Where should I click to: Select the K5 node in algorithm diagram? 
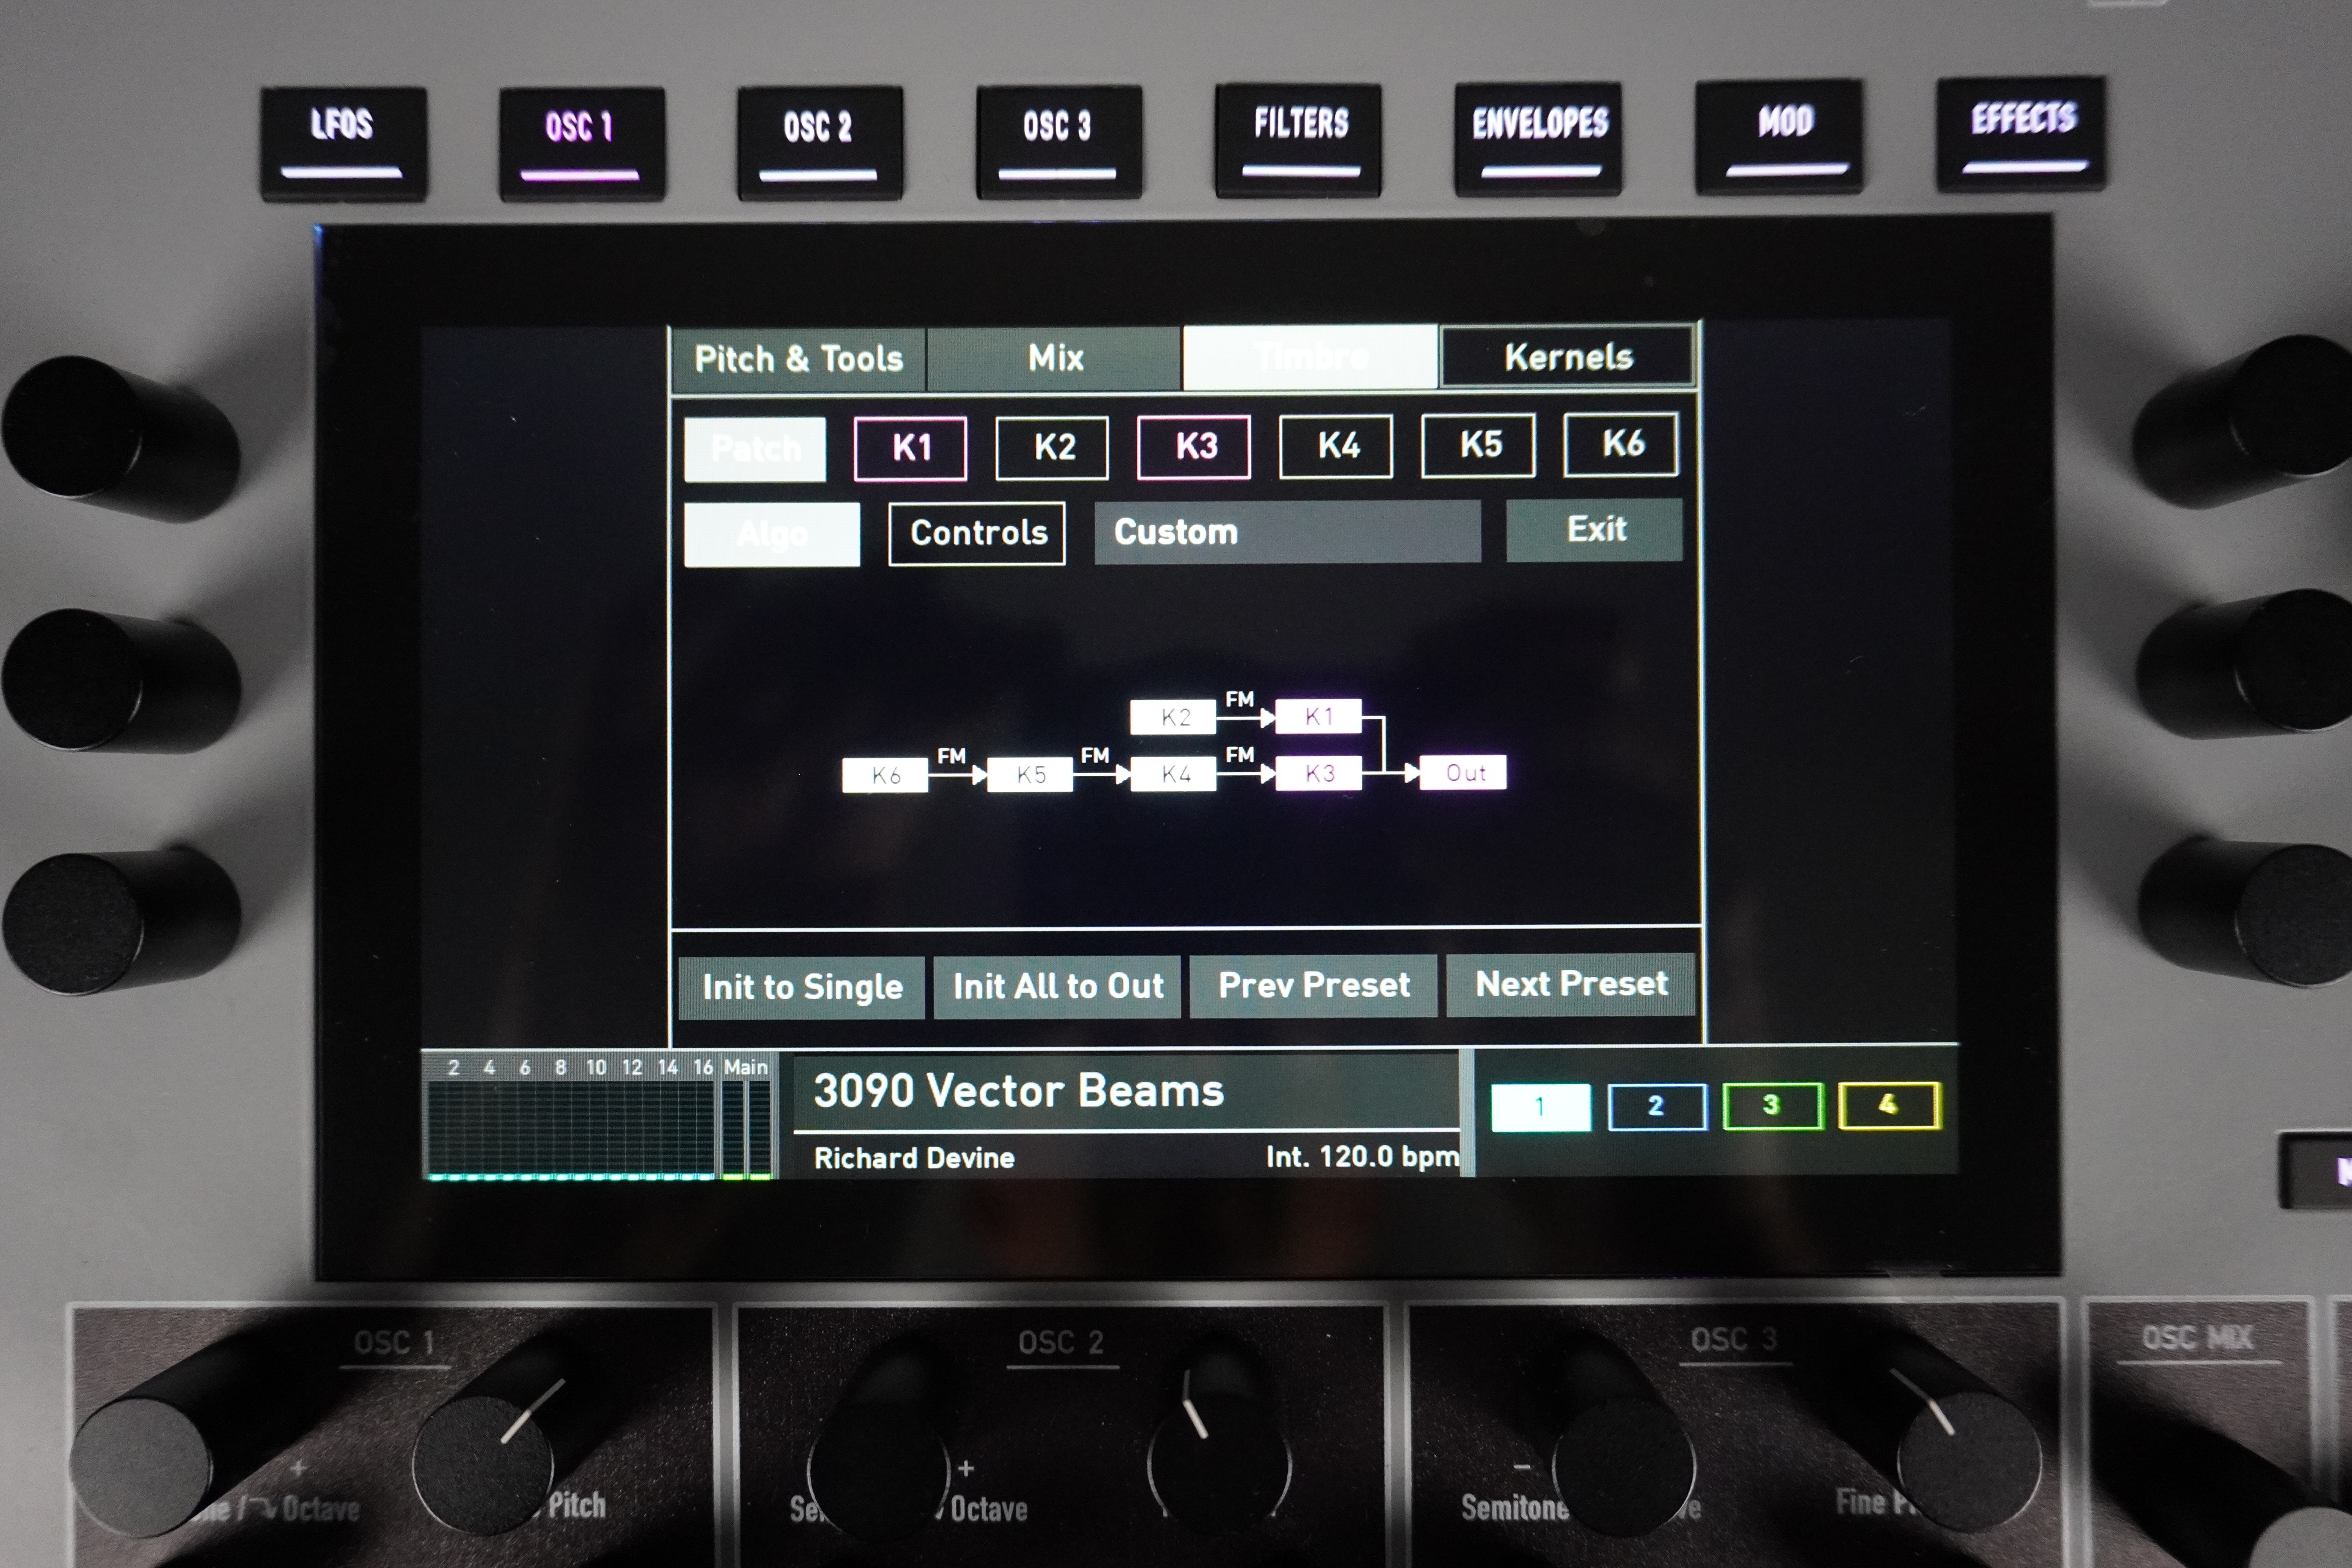(1030, 775)
